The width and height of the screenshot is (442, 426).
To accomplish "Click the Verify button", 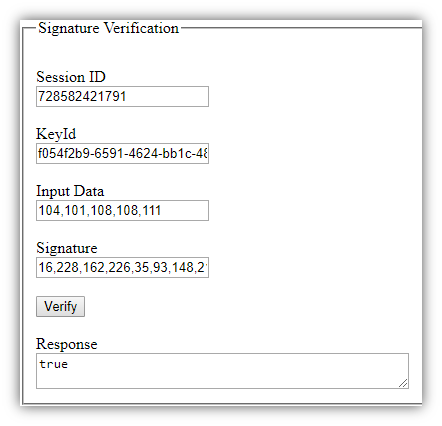I will [x=60, y=306].
